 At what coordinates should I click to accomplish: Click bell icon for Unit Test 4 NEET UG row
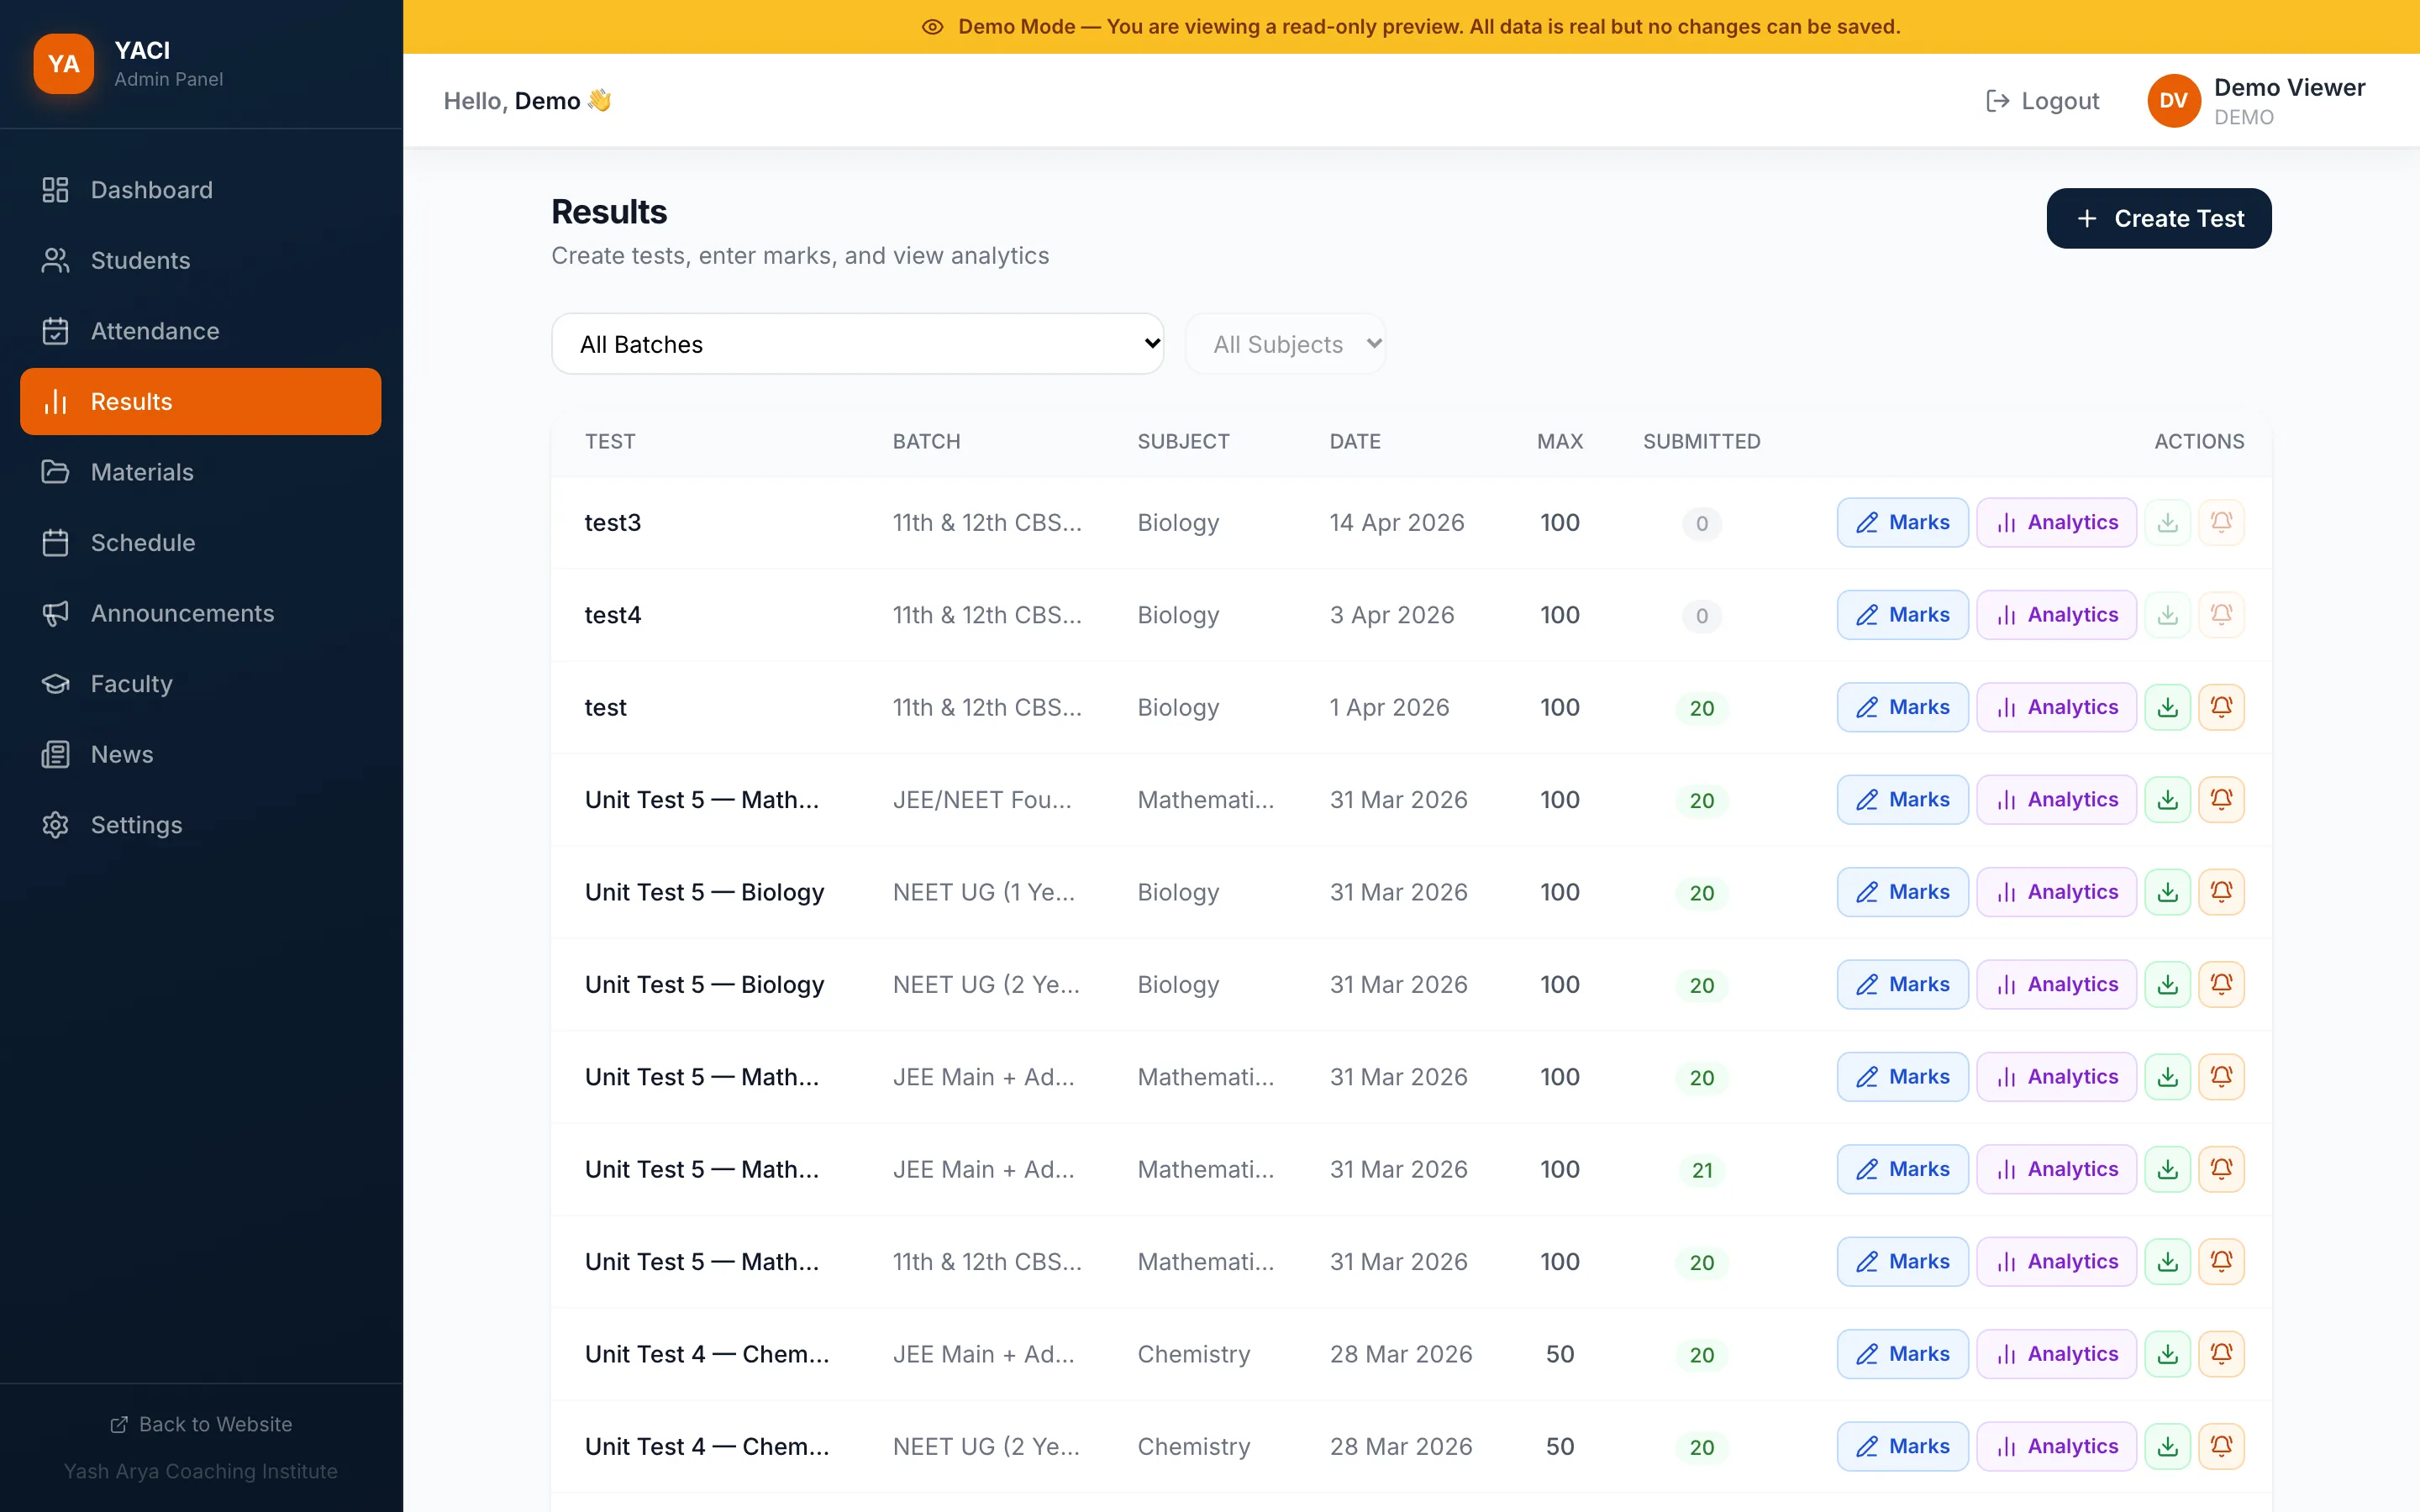pyautogui.click(x=2221, y=1446)
